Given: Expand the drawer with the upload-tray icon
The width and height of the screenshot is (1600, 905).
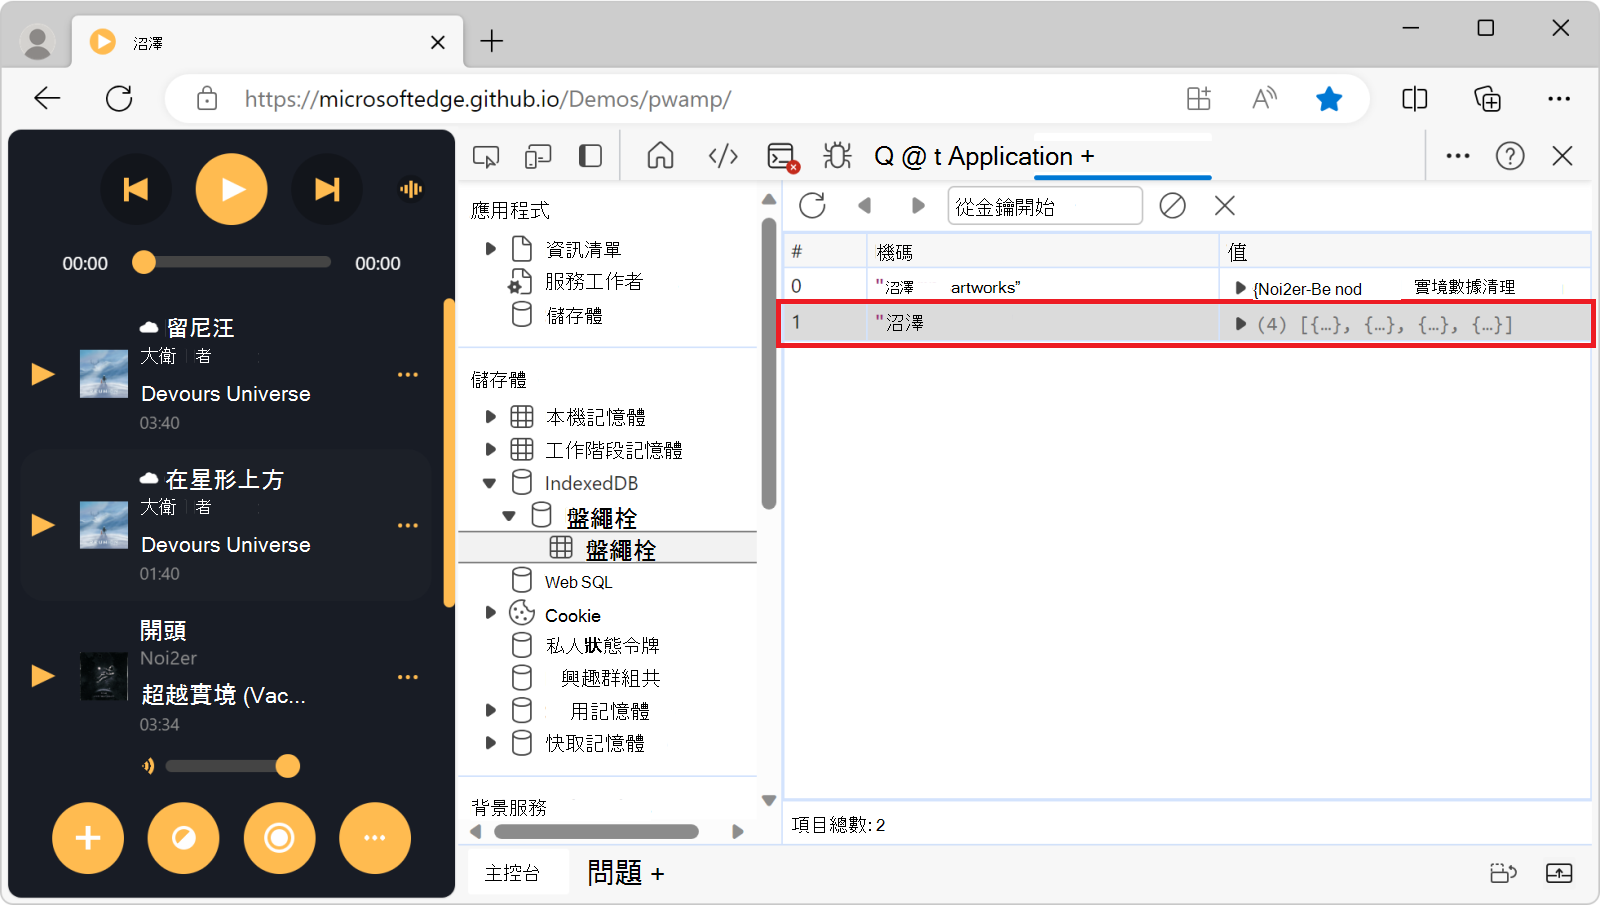Looking at the screenshot, I should [1559, 873].
